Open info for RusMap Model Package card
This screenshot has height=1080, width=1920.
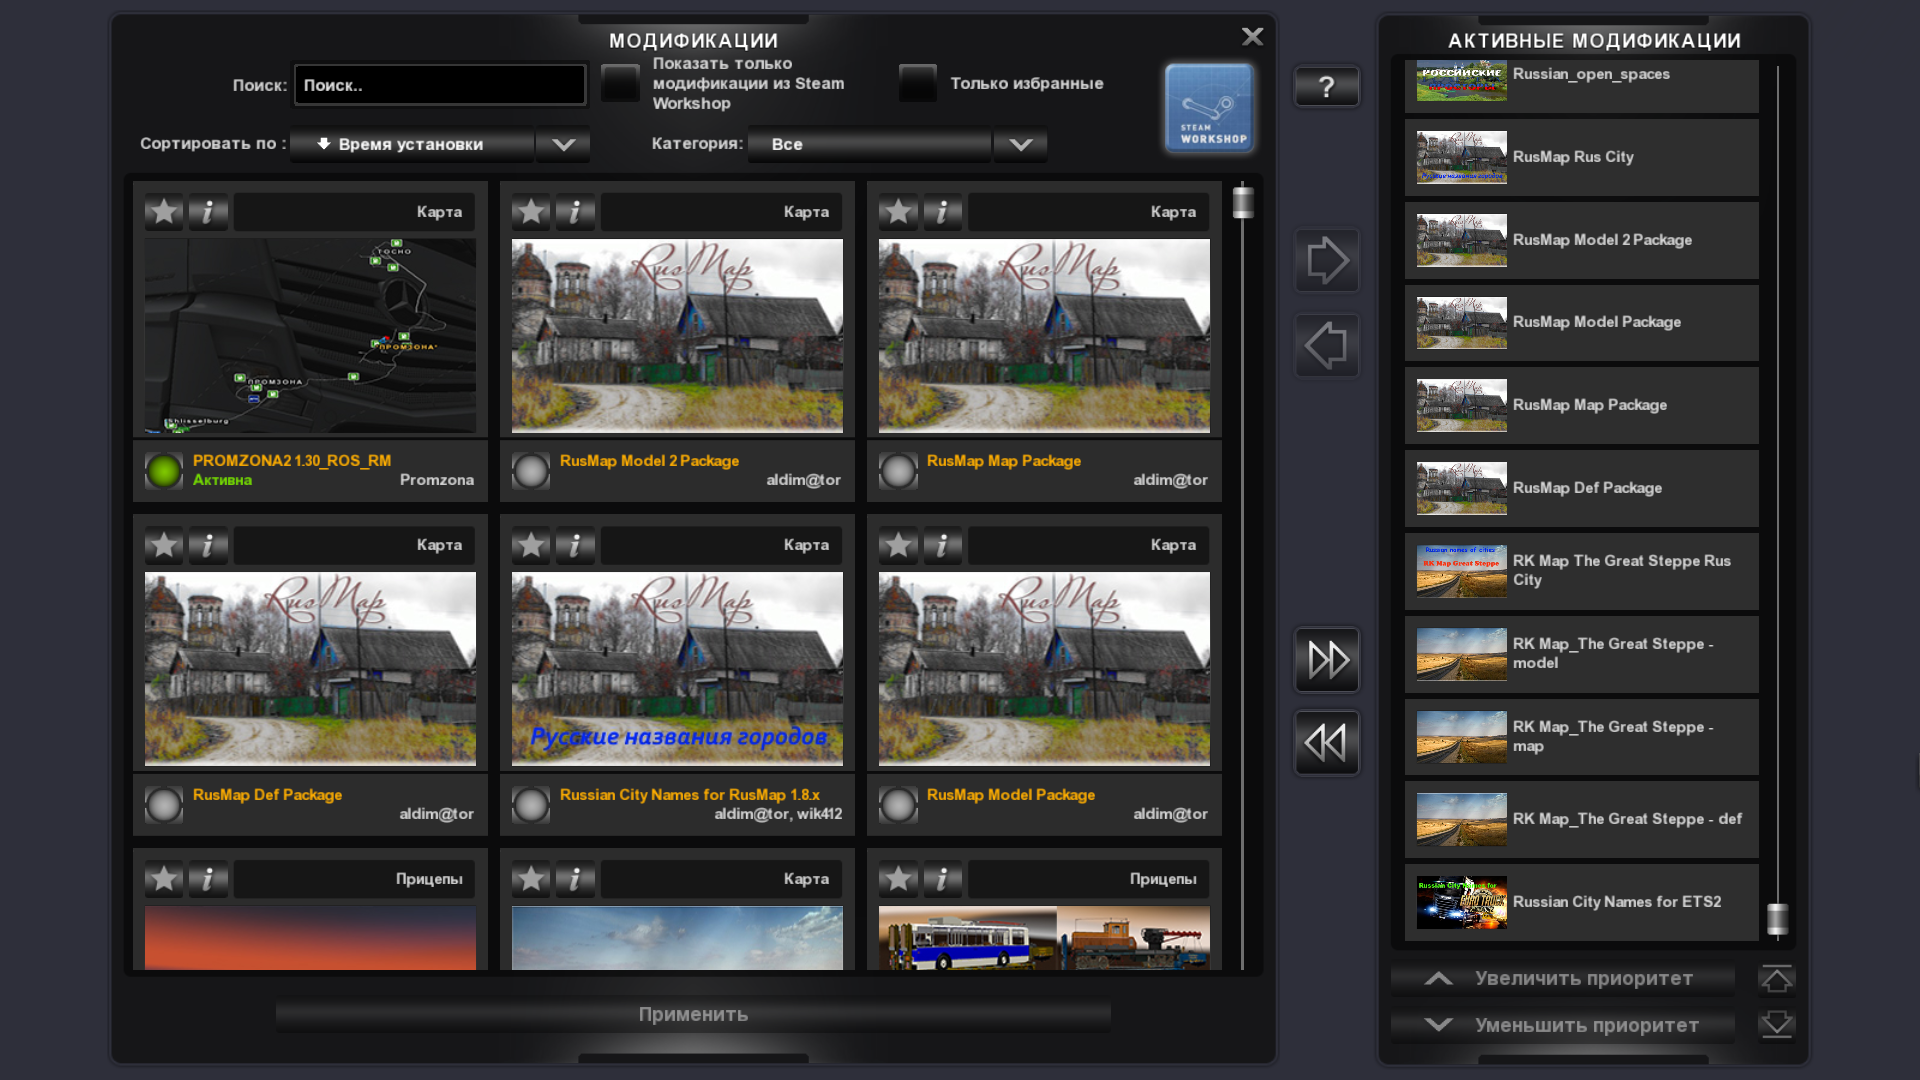942,545
